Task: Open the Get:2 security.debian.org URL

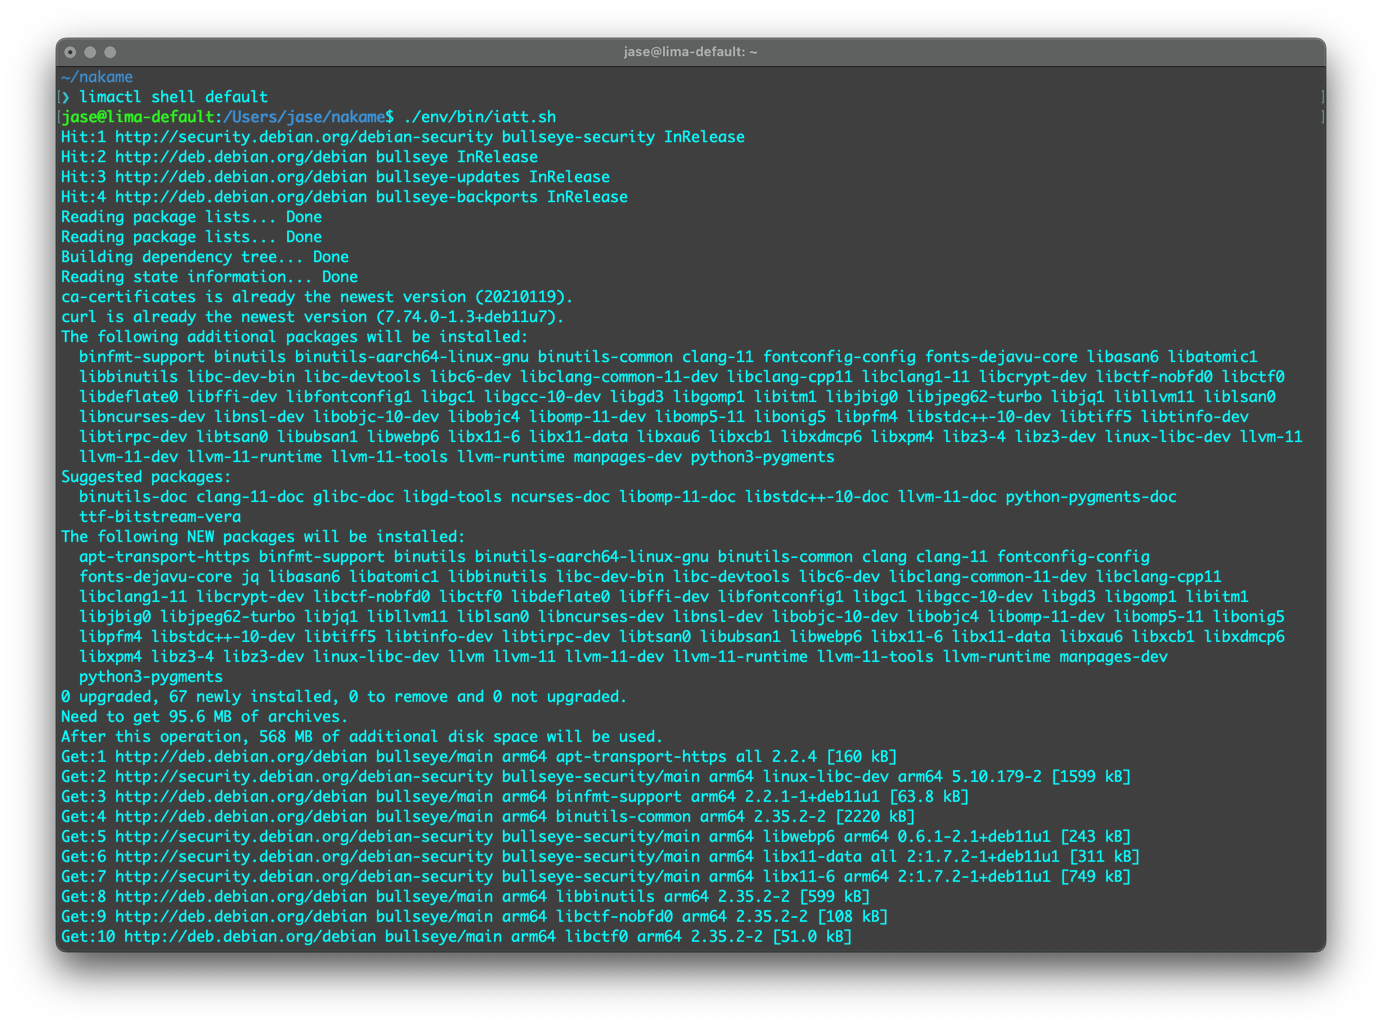Action: click(x=304, y=777)
